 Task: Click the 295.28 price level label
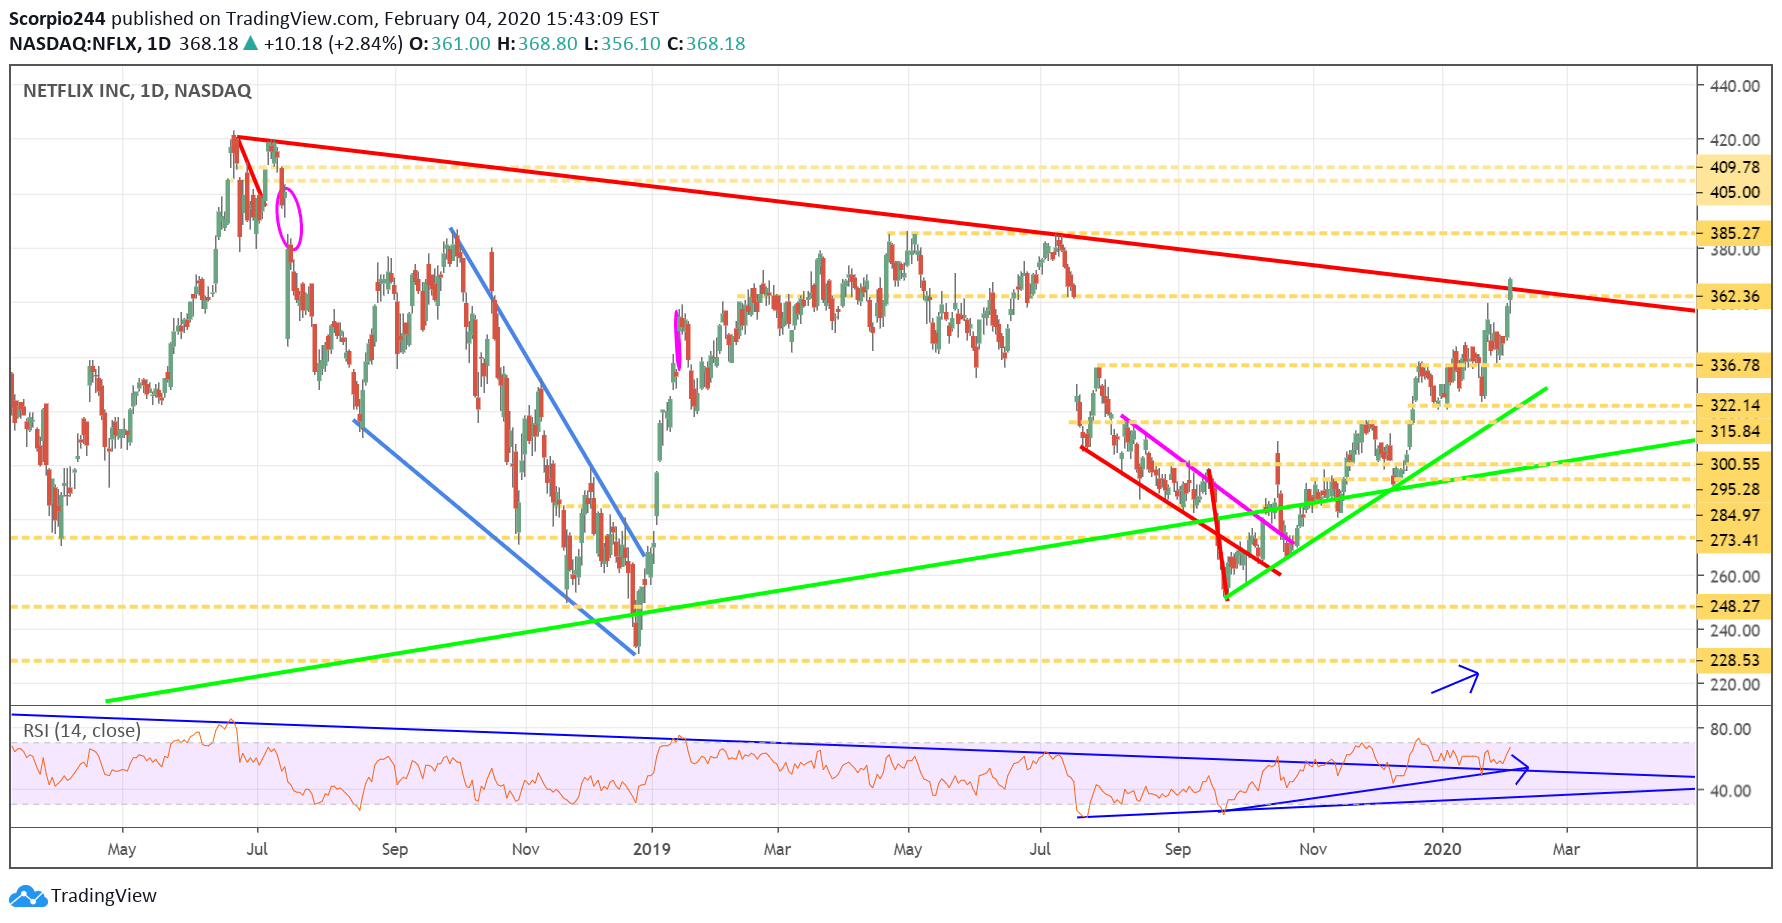pyautogui.click(x=1735, y=489)
